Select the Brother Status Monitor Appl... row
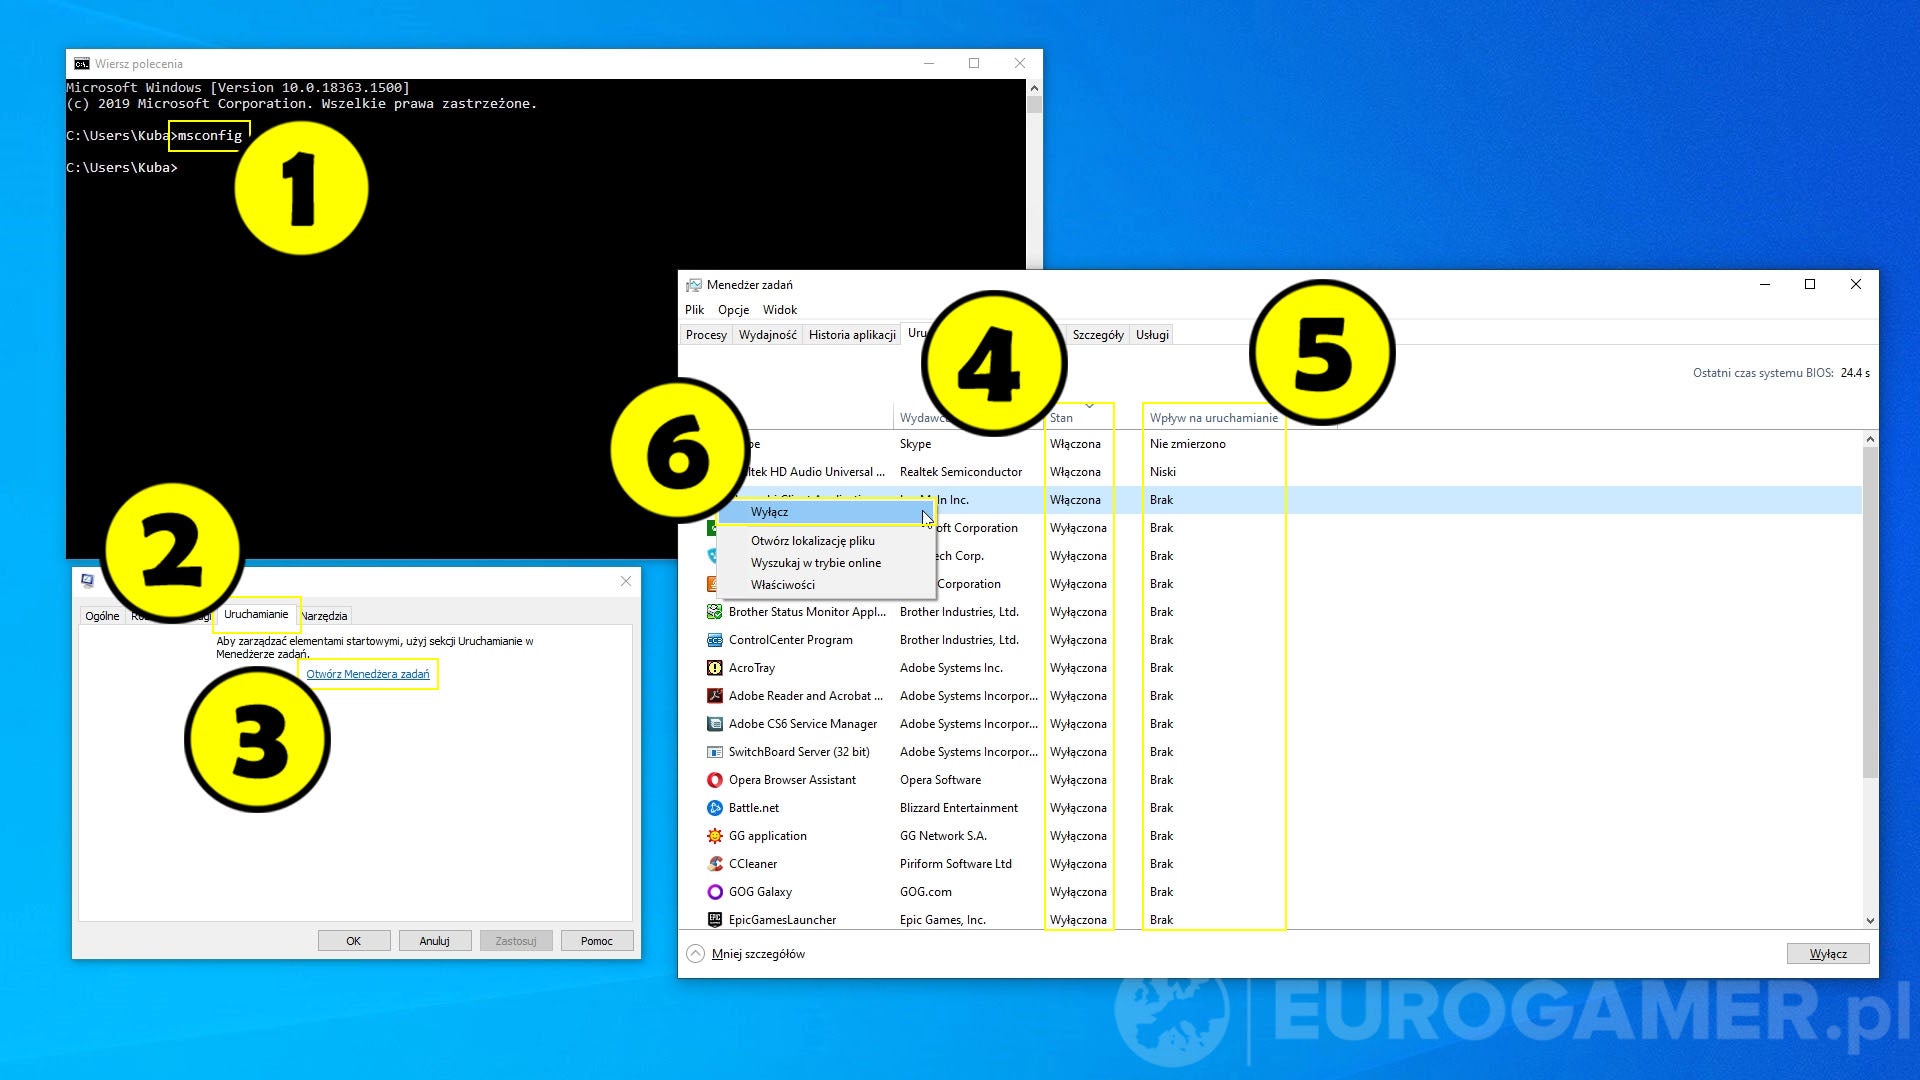 pos(1270,612)
